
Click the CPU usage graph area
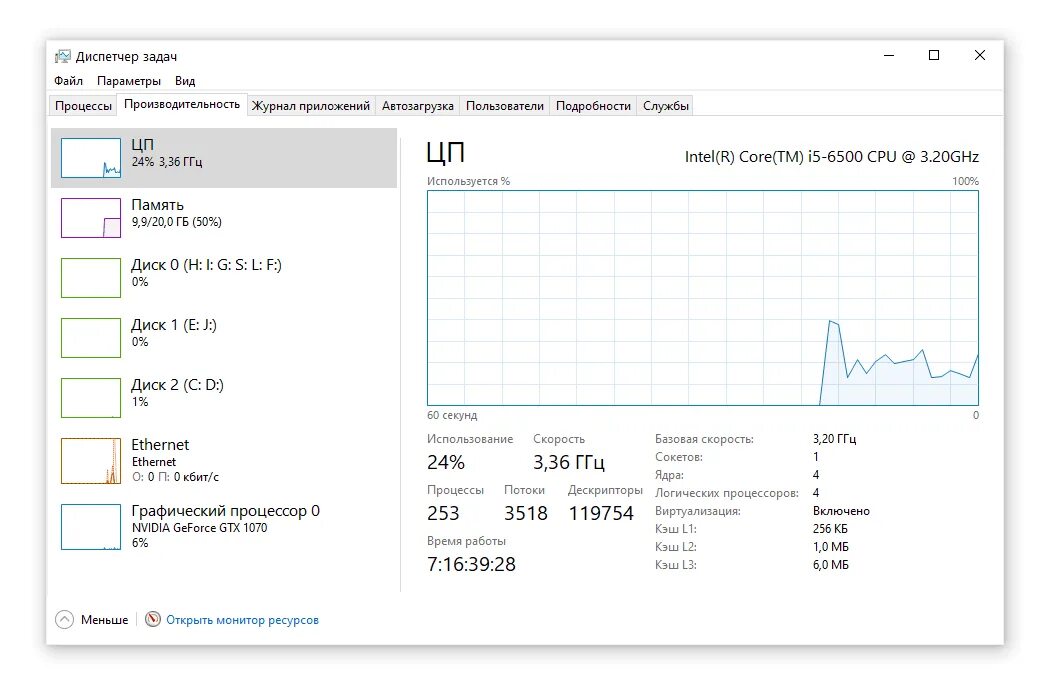(x=703, y=298)
